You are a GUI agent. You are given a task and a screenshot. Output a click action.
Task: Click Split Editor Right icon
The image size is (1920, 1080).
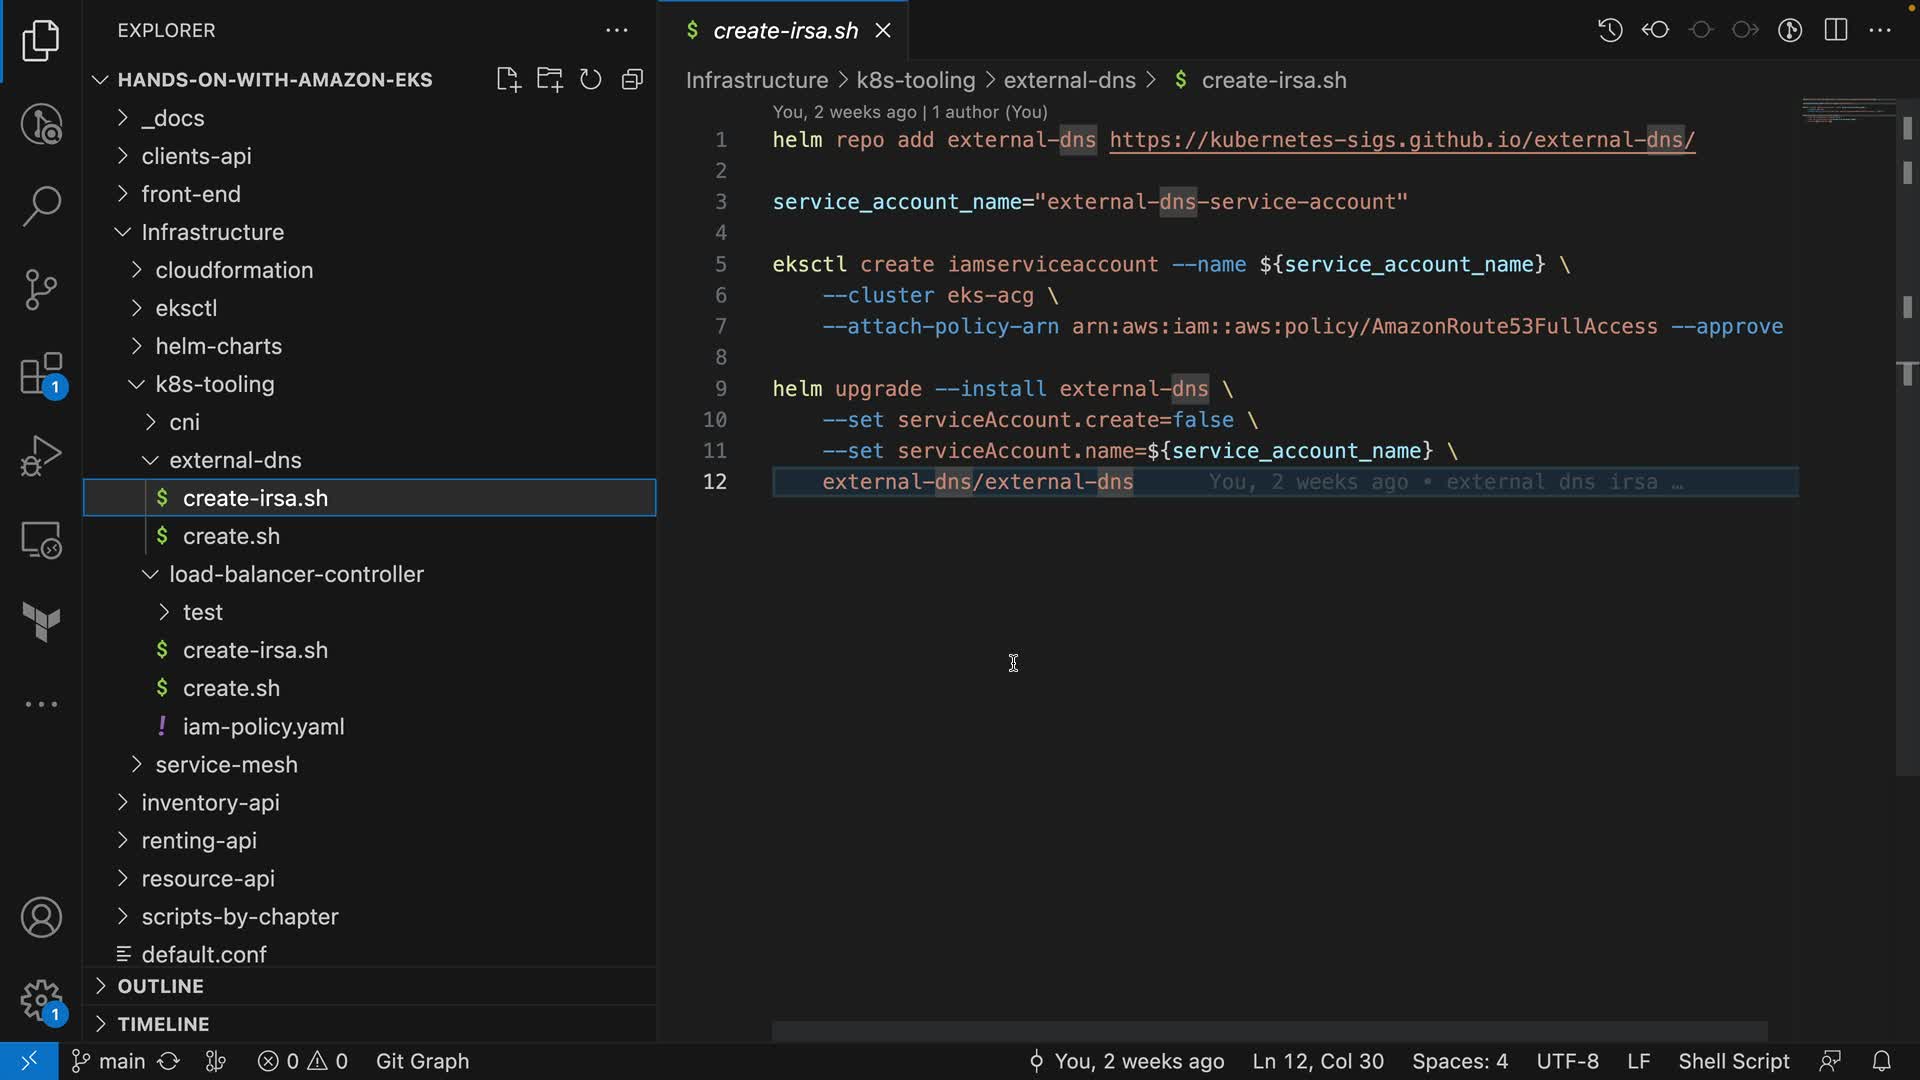1836,30
